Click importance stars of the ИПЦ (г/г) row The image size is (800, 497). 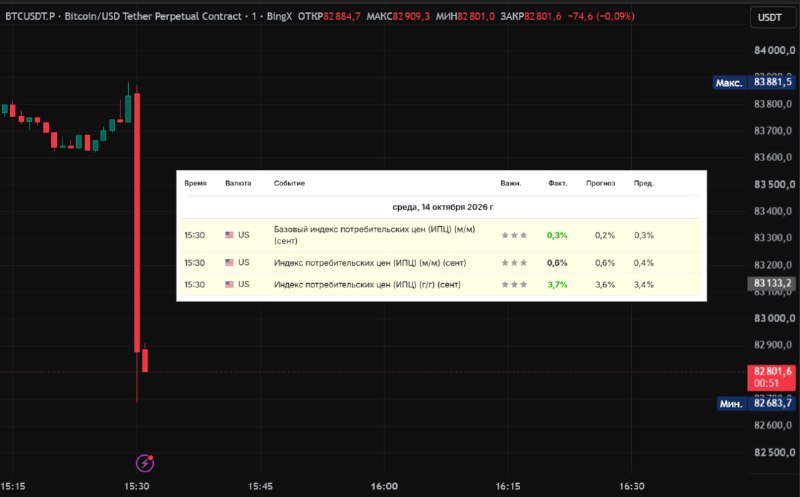click(514, 284)
